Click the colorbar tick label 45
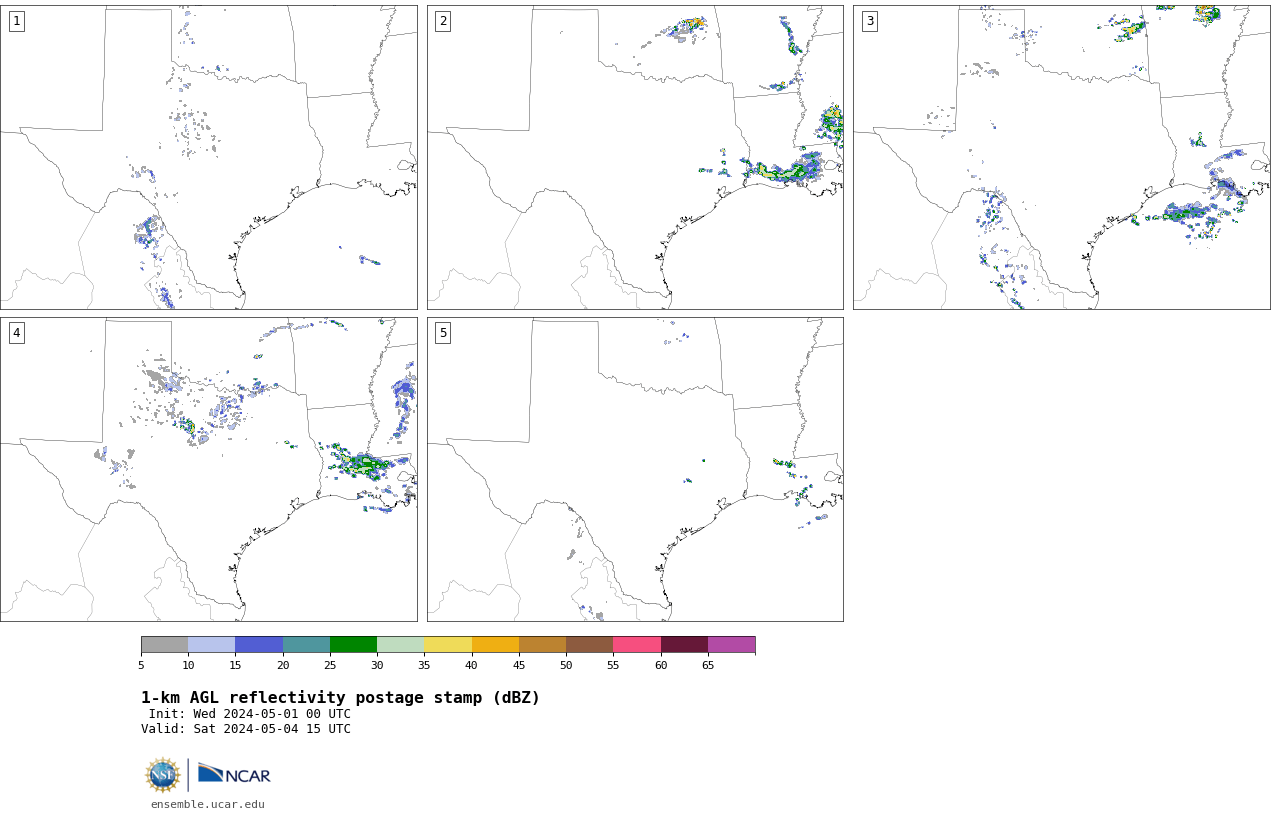 (519, 666)
